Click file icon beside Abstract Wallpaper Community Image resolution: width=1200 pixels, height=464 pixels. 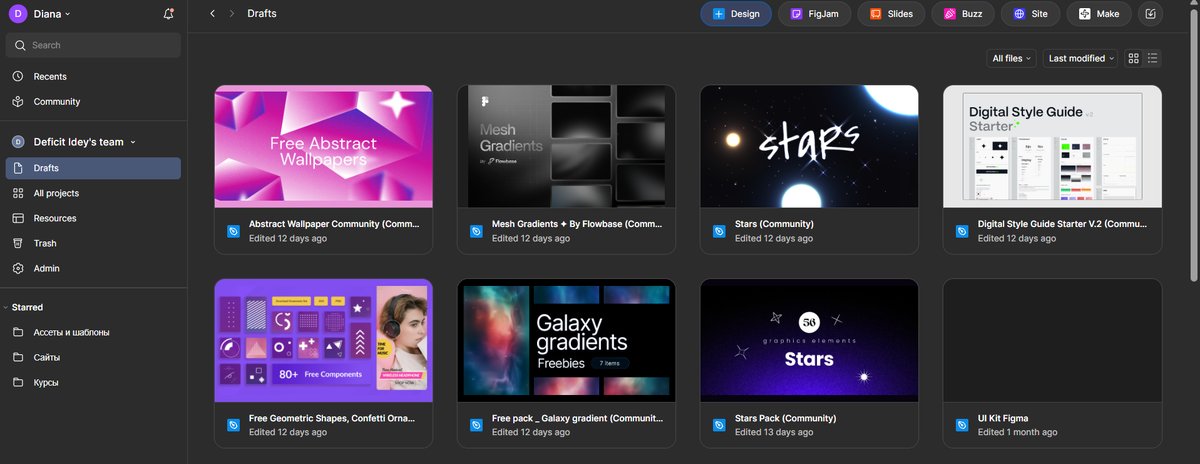pos(233,231)
